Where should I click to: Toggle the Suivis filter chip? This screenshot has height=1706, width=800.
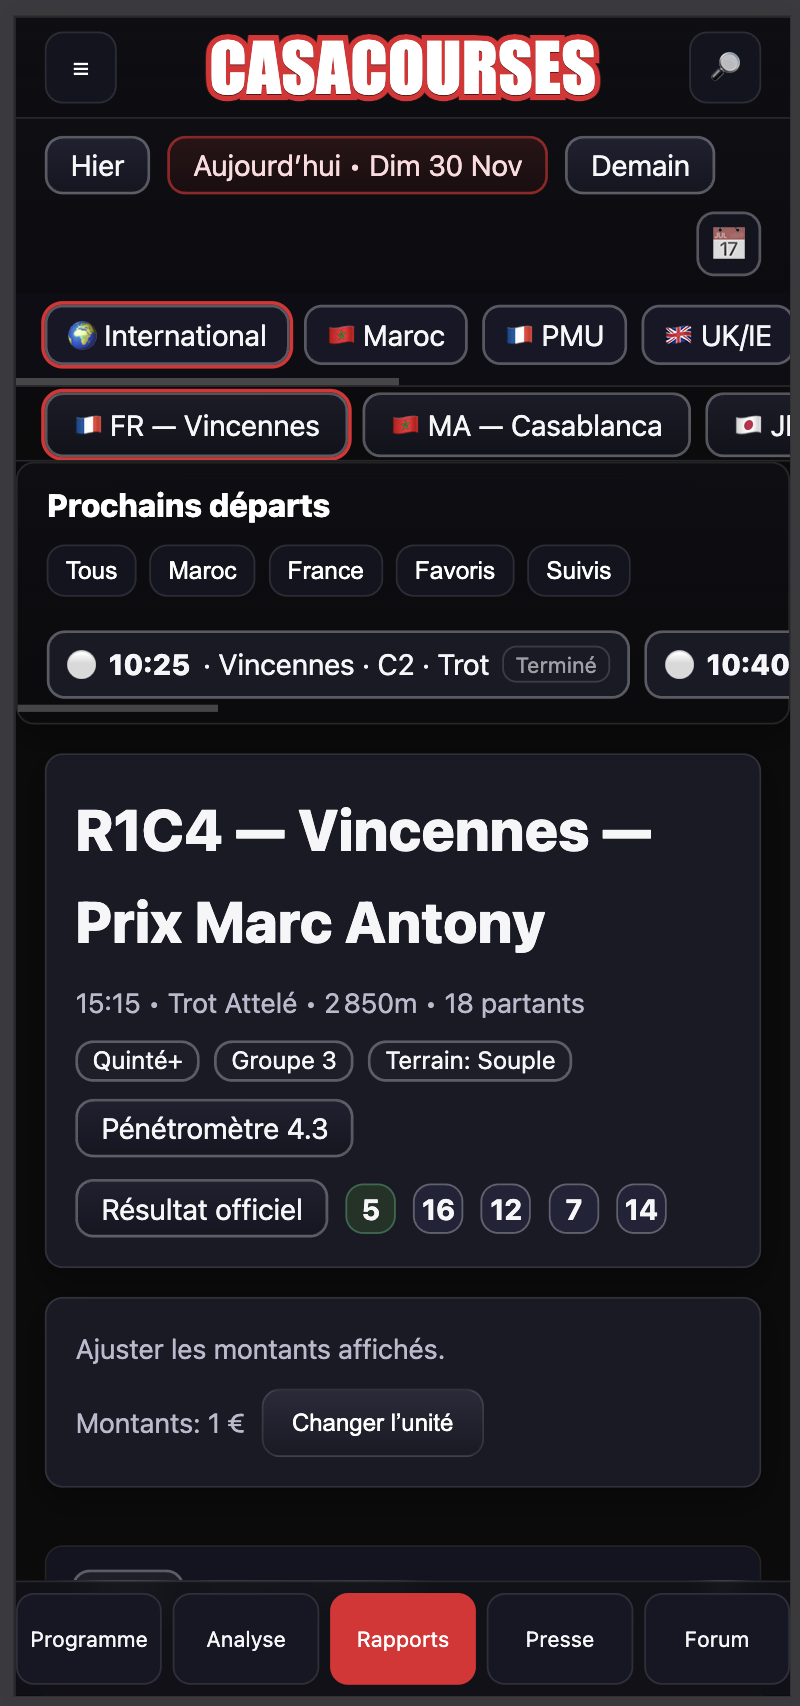[x=578, y=571]
